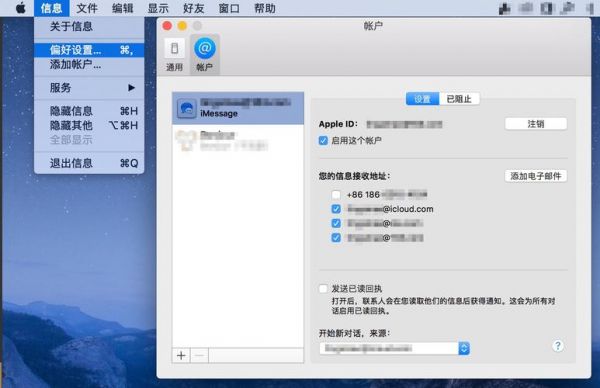Choose 偏好设置... menu entry
Image resolution: width=600 pixels, height=388 pixels.
(89, 50)
